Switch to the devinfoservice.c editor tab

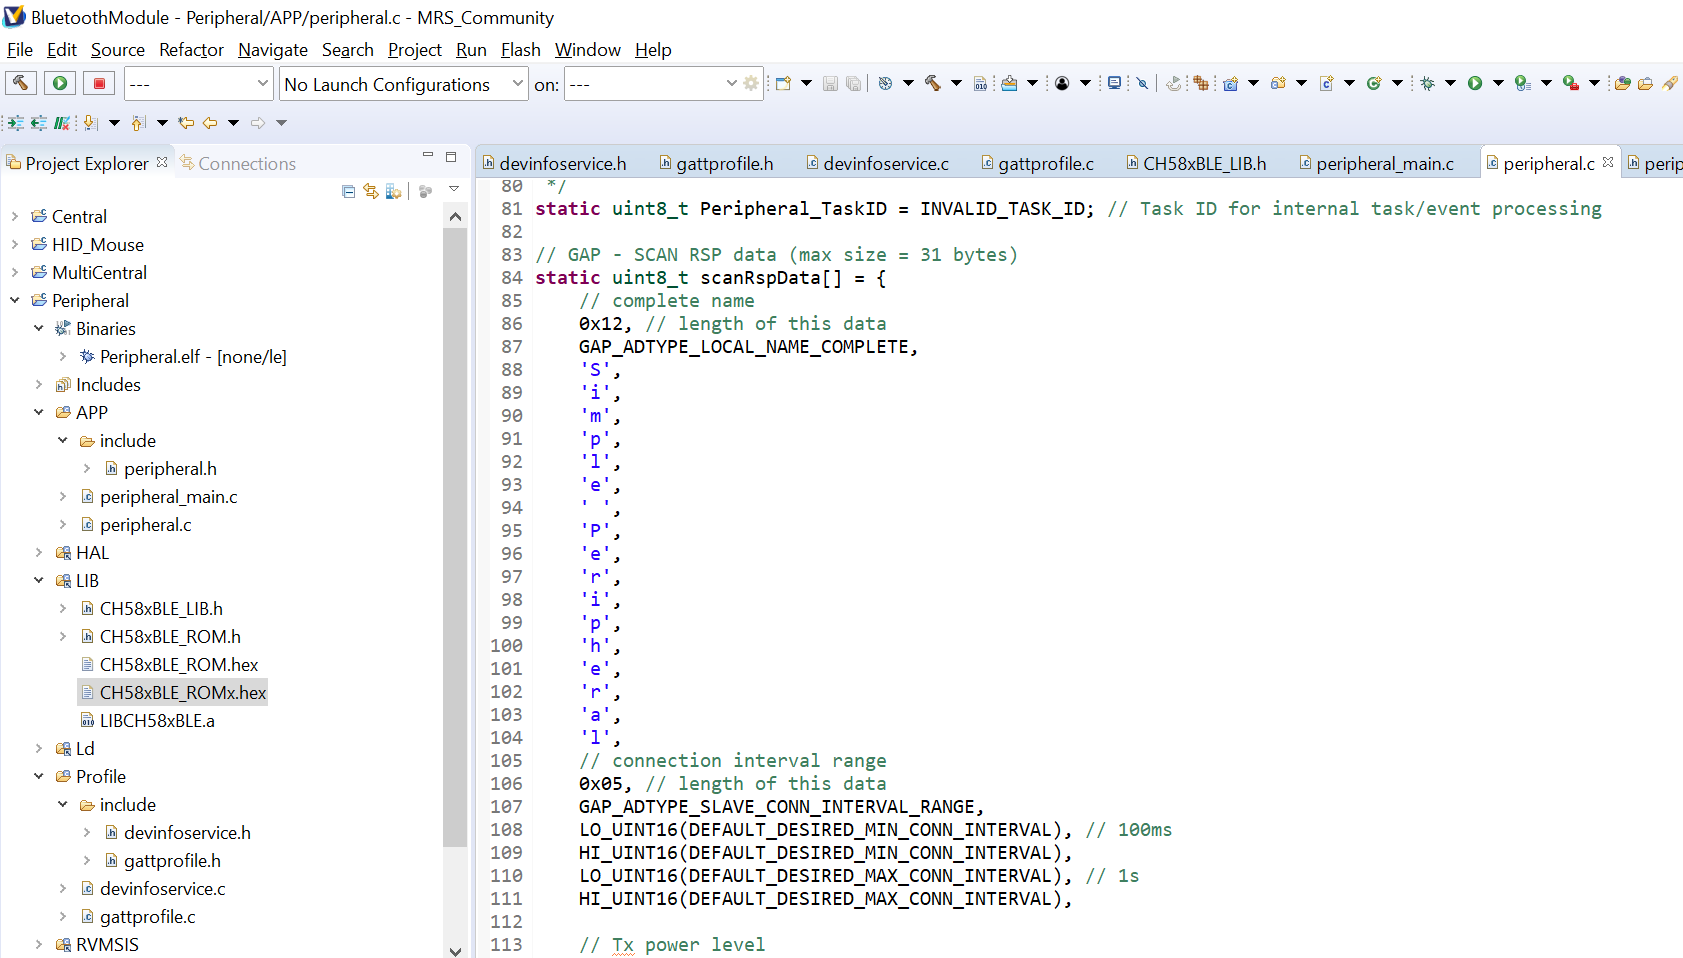(877, 163)
